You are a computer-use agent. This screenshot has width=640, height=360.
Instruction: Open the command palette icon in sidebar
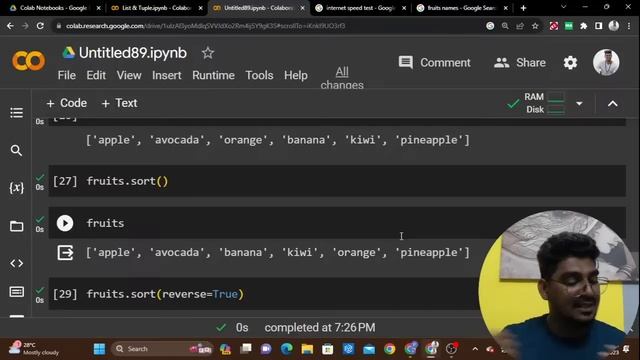(x=16, y=292)
